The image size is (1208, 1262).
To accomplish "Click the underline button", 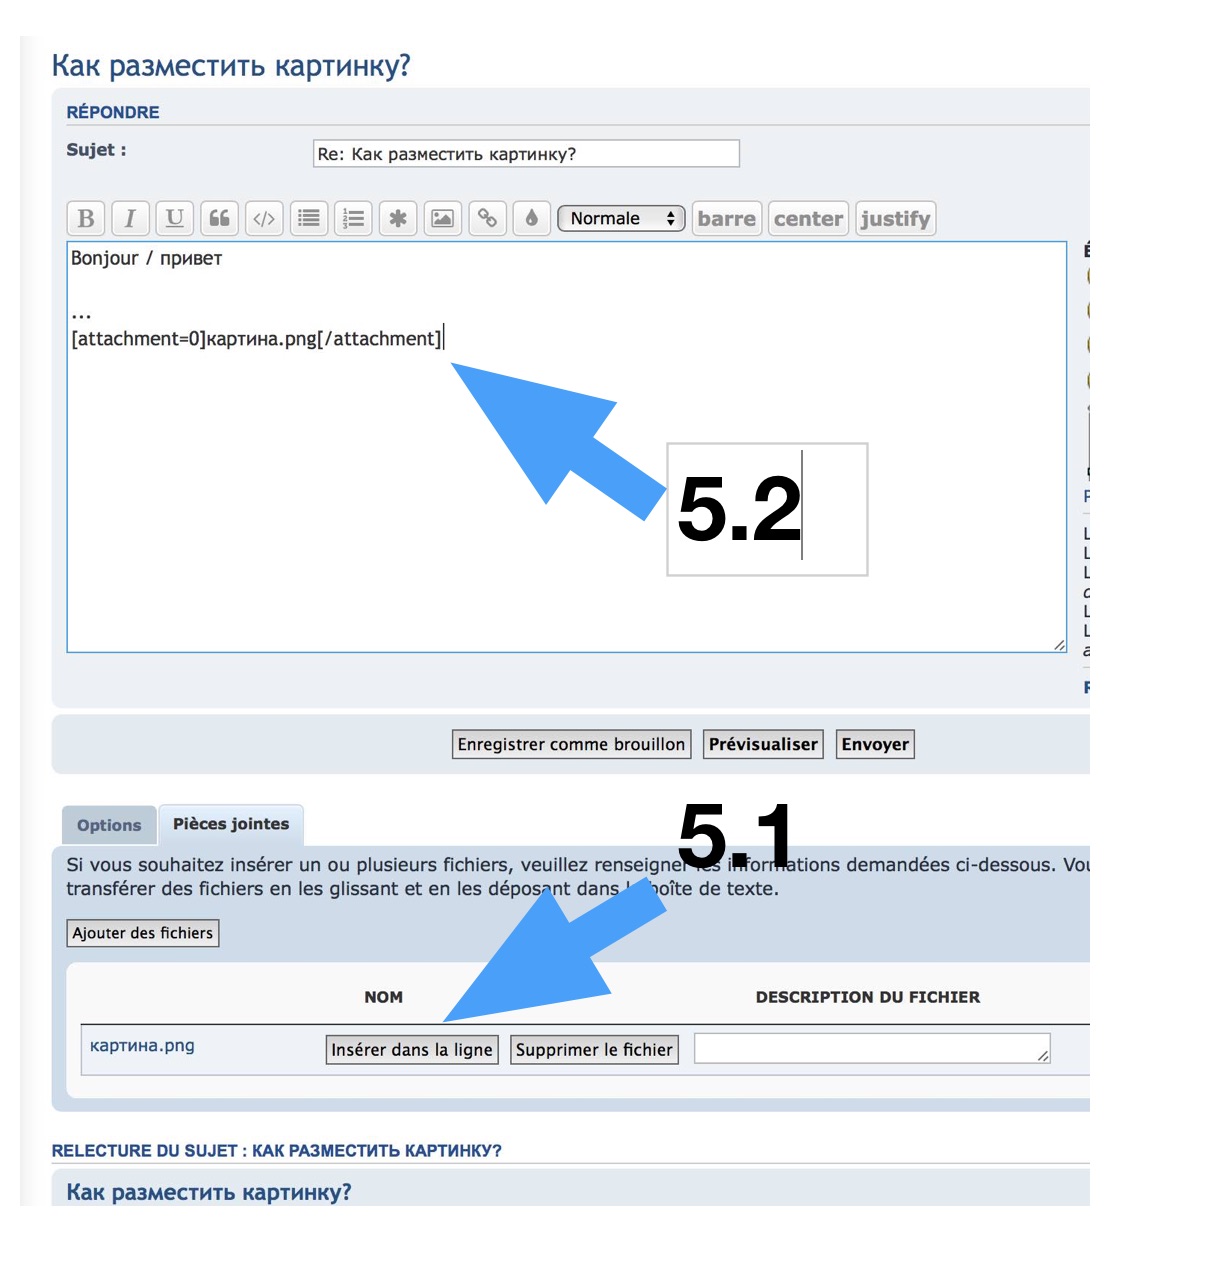I will pyautogui.click(x=175, y=219).
